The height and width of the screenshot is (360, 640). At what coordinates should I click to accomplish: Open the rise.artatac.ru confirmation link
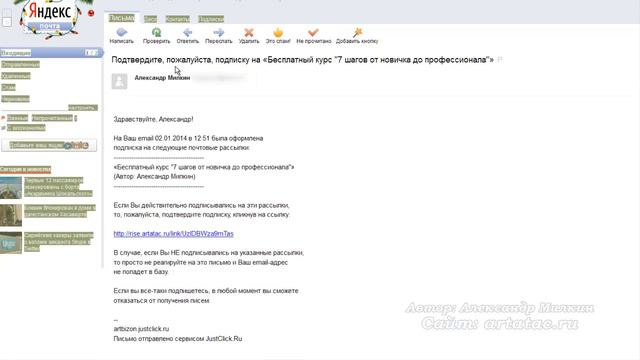(173, 233)
